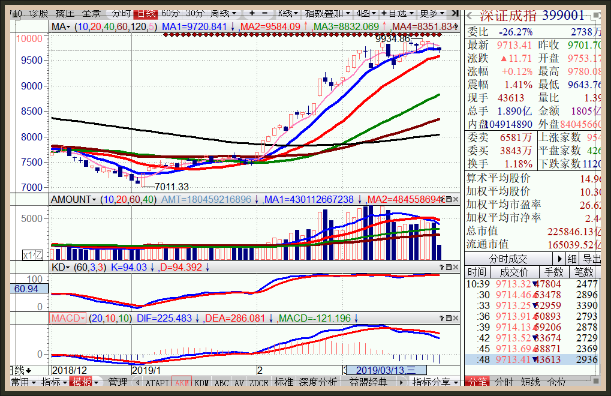Click the help icon on MACD panel

(x=442, y=318)
